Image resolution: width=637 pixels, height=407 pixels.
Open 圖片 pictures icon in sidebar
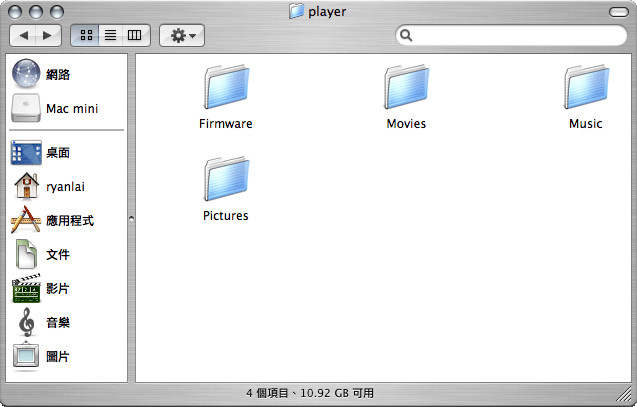click(x=26, y=356)
